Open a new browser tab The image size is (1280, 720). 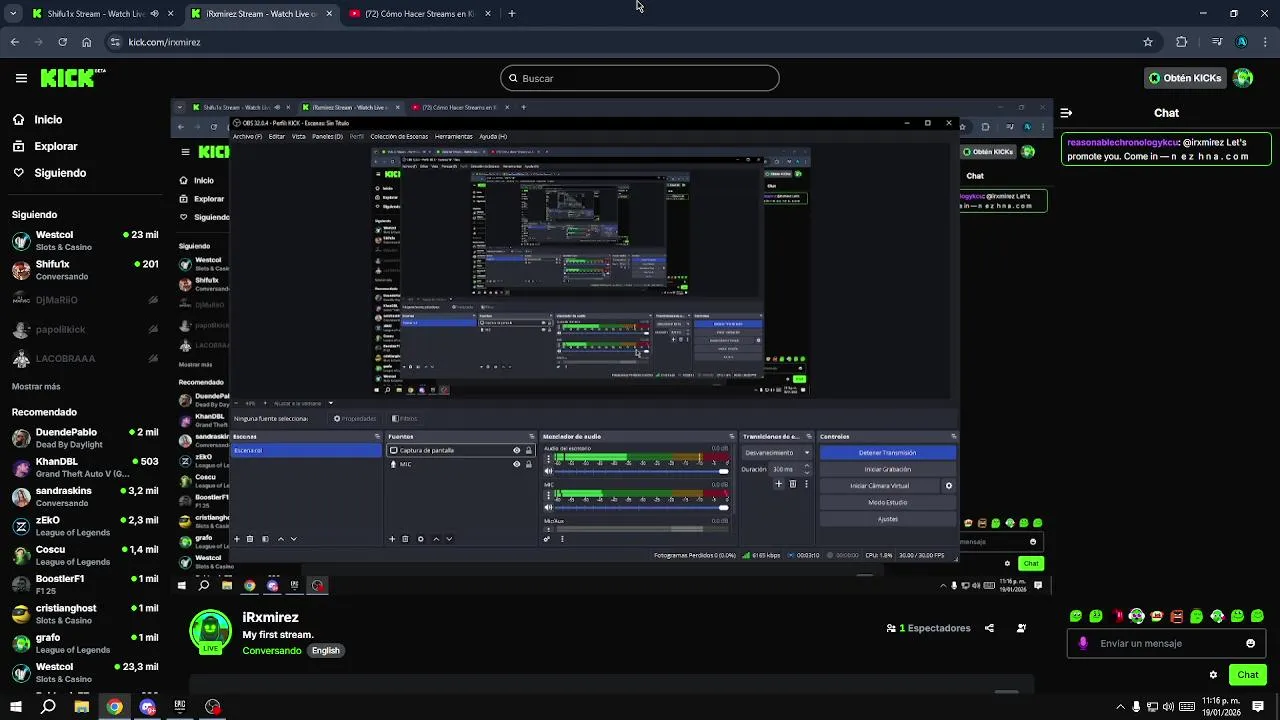511,14
